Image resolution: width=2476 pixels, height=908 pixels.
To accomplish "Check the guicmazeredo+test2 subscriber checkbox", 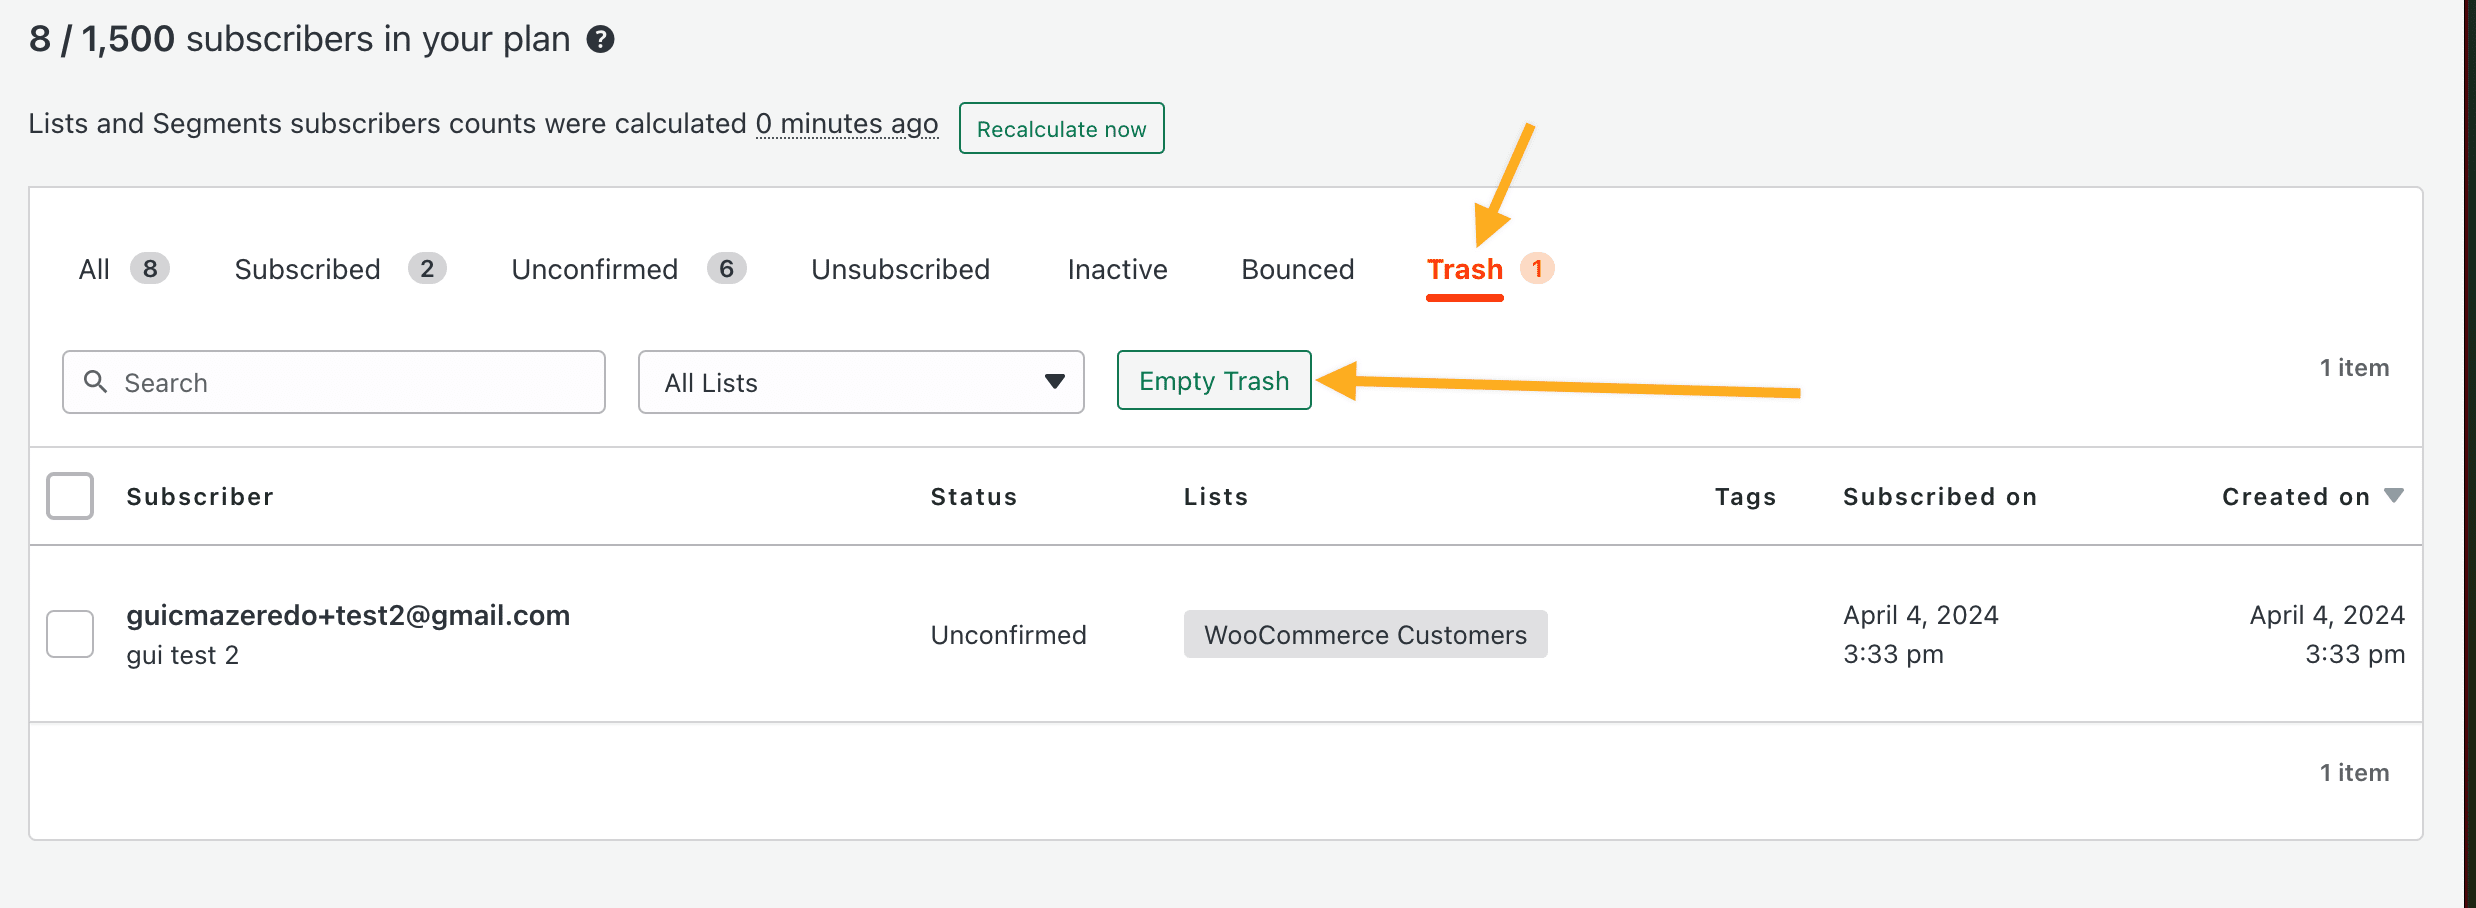I will 70,634.
